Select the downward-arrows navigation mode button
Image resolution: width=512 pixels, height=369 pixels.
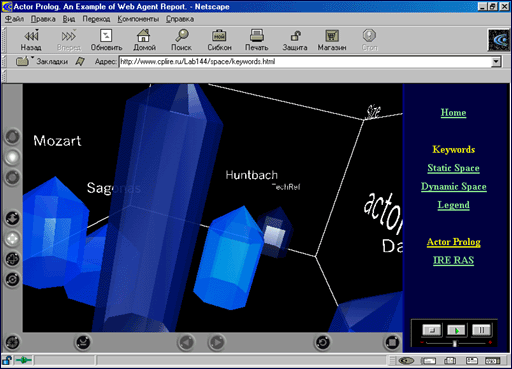click(12, 218)
